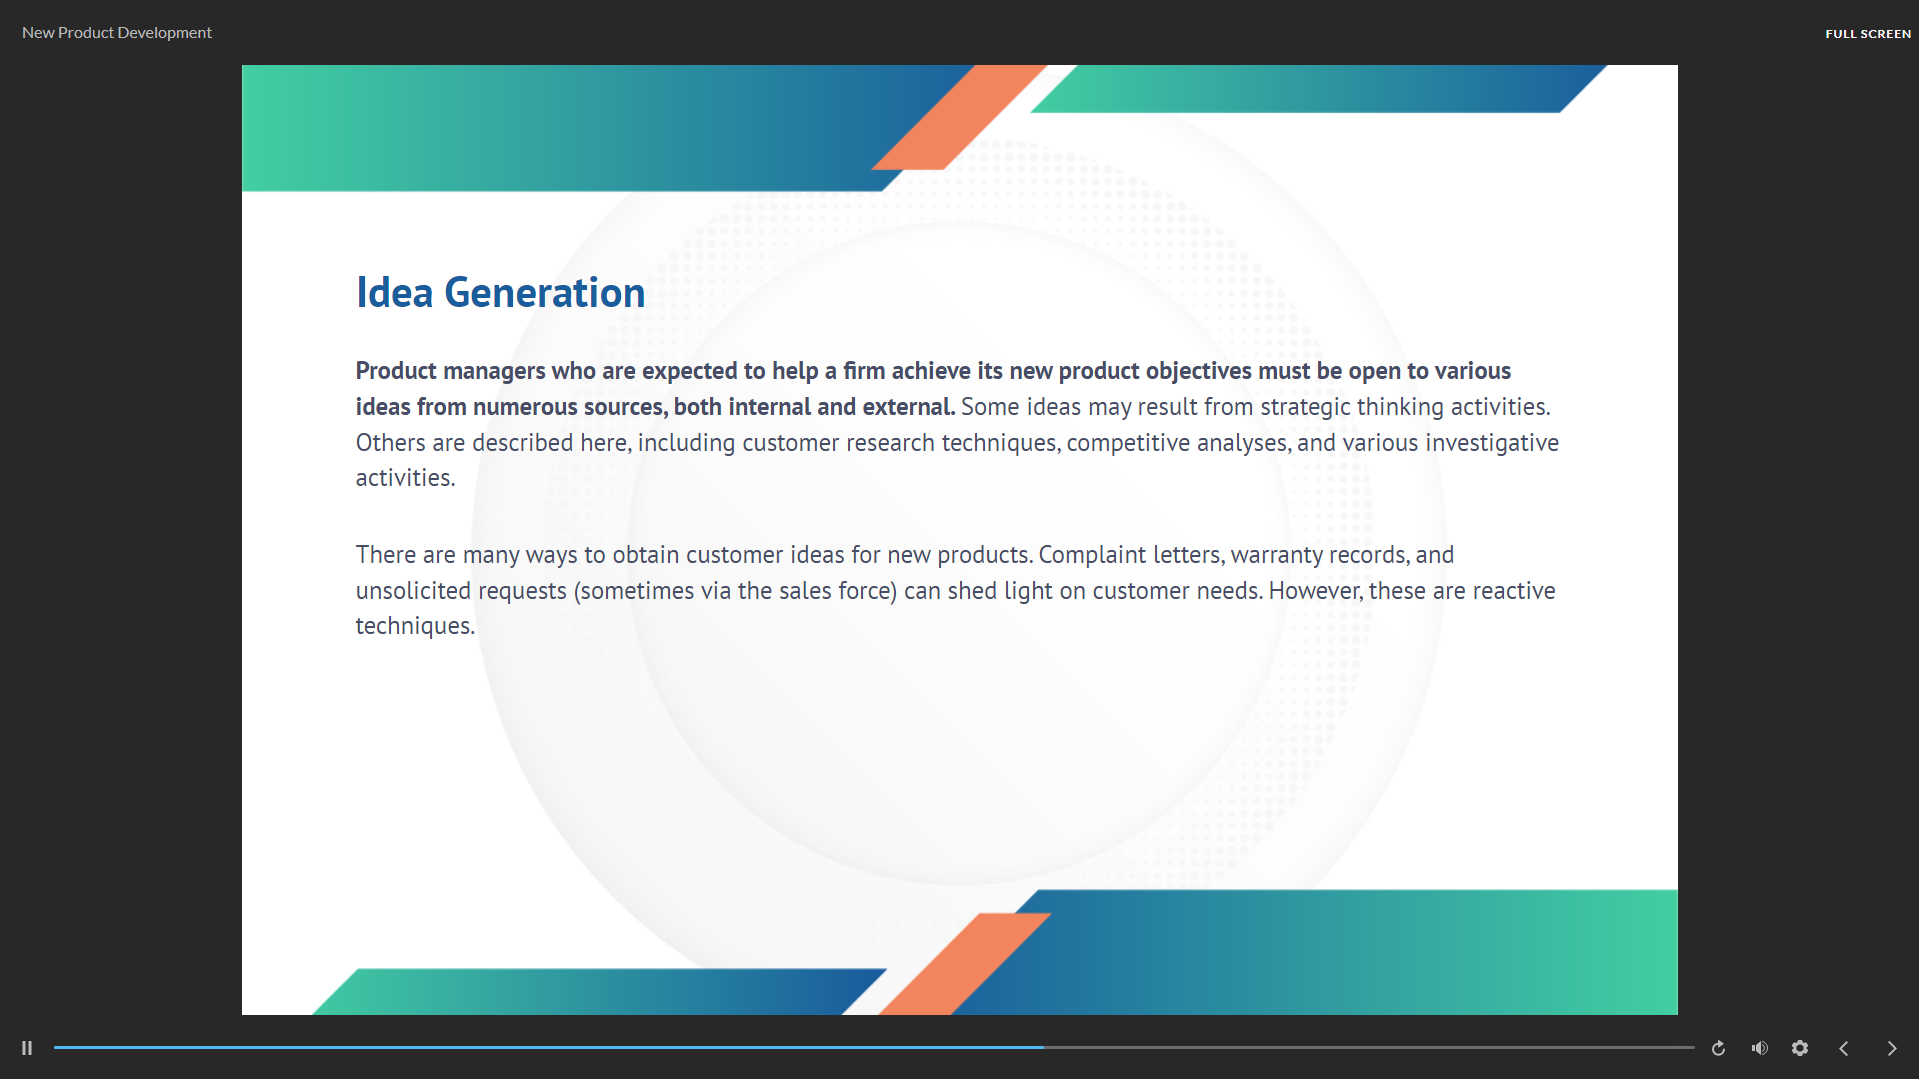Click the FULL SCREEN button
The image size is (1919, 1079).
[x=1867, y=33]
